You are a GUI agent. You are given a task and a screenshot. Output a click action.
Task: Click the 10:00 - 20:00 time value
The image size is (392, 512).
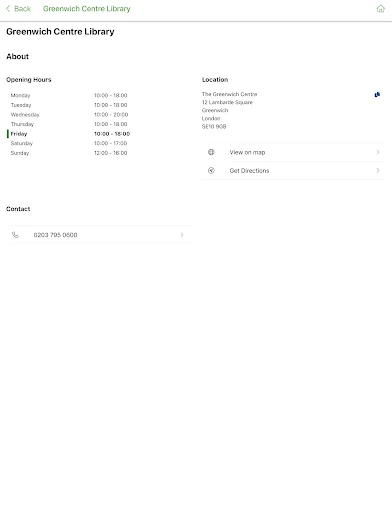[x=111, y=115]
